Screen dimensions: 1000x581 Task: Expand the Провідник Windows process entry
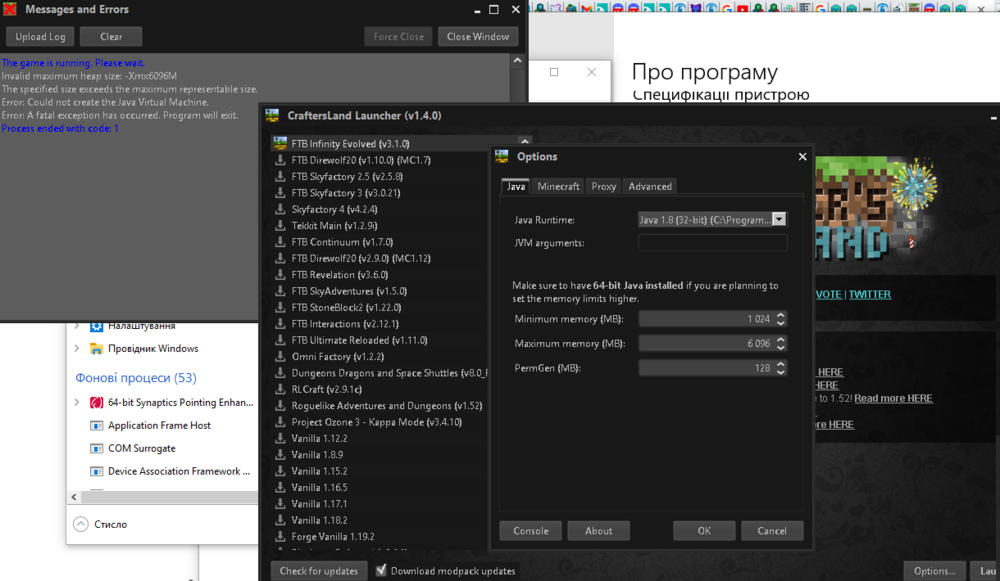pos(77,349)
